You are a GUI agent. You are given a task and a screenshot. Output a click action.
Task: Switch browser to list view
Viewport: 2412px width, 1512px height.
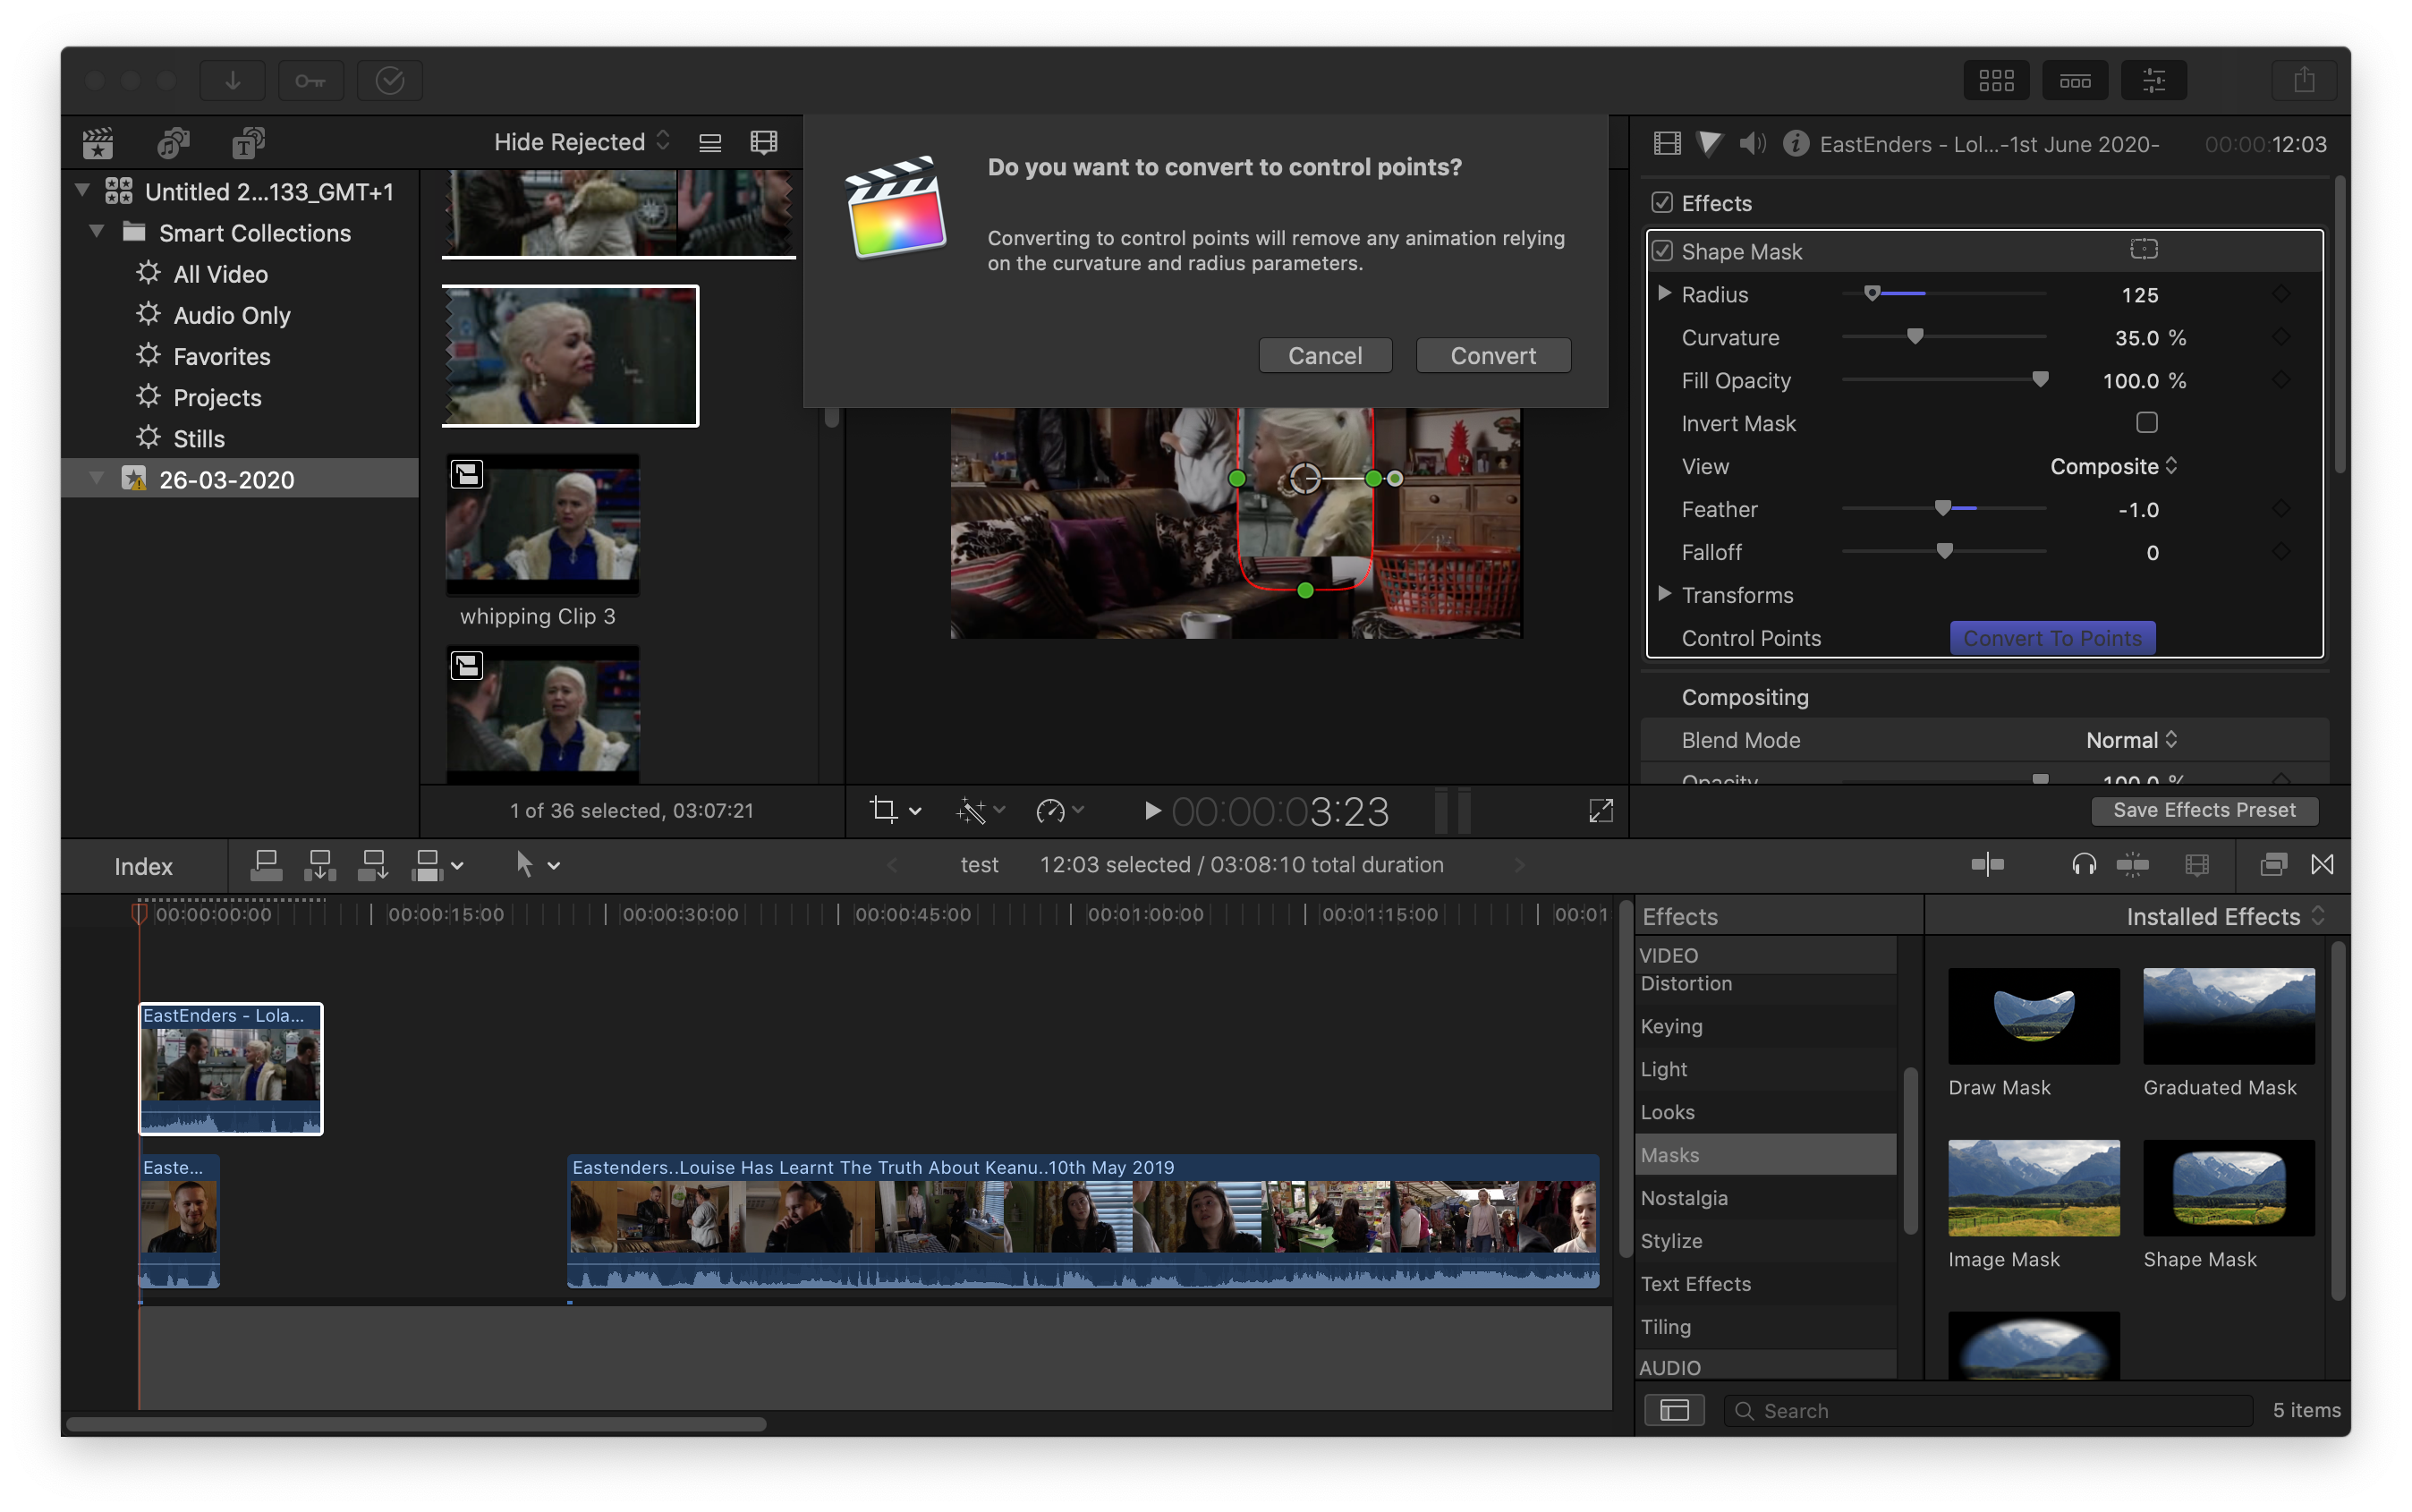pyautogui.click(x=710, y=143)
